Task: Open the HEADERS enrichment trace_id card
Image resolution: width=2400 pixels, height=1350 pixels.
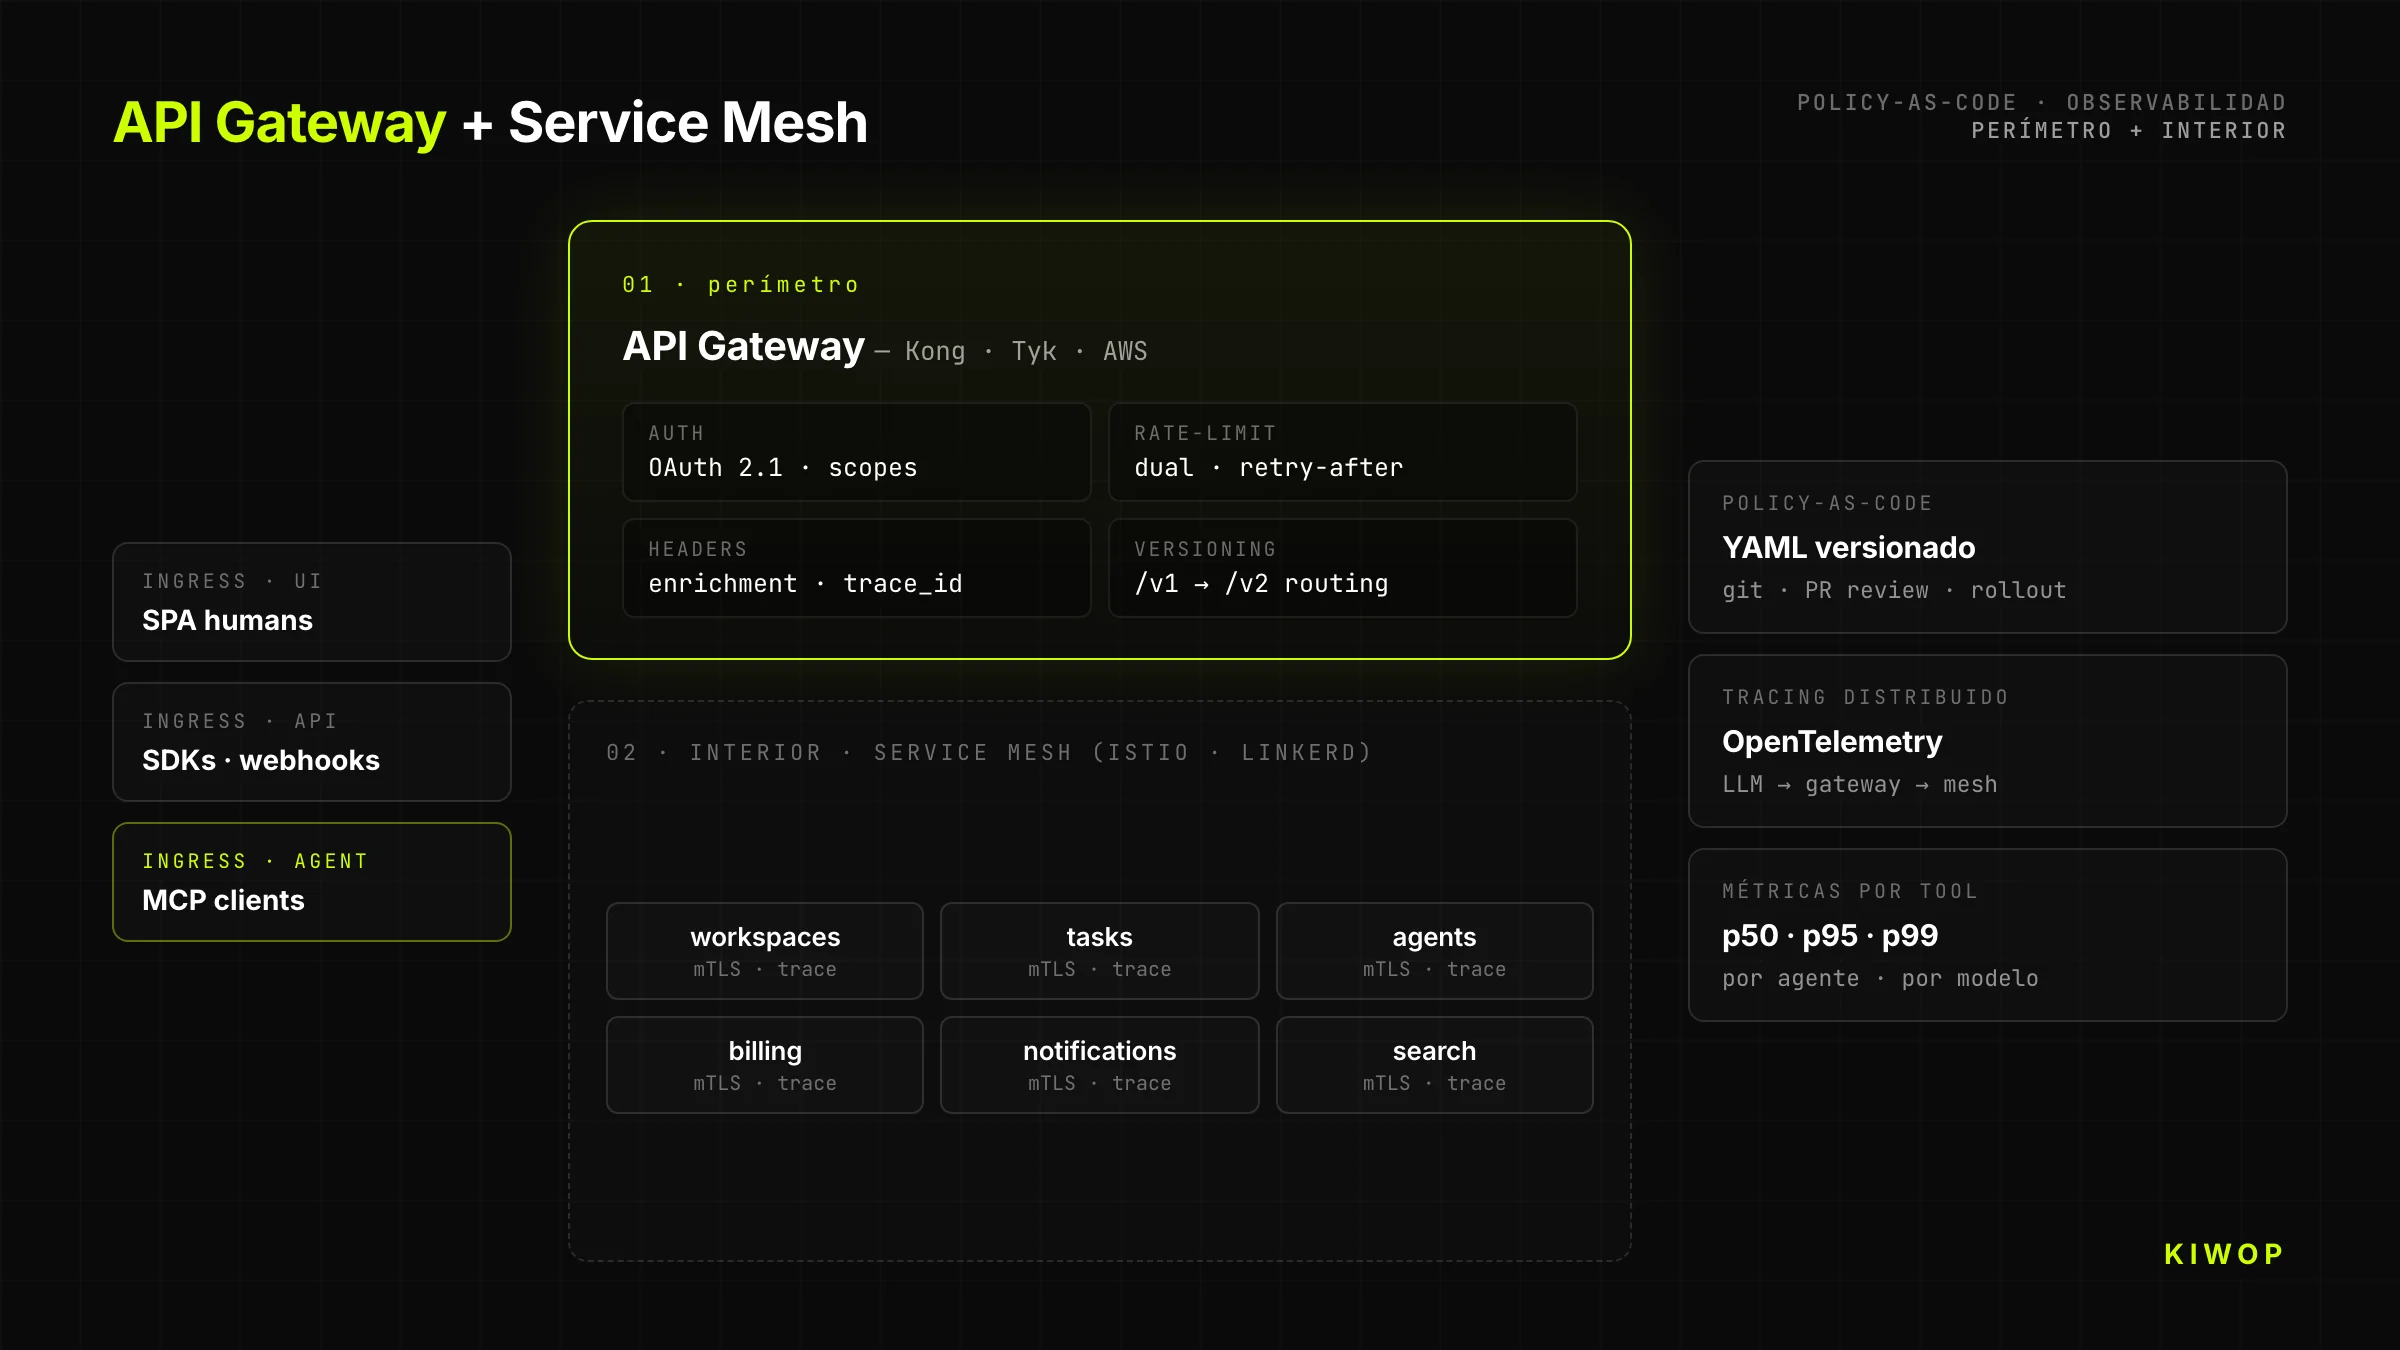Action: [x=855, y=568]
